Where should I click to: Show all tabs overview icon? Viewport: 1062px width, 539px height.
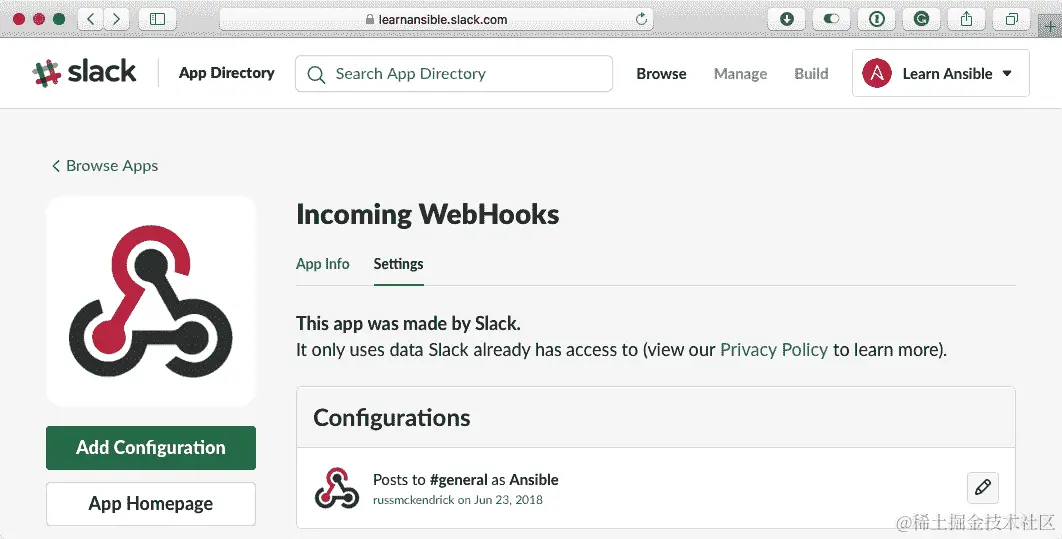(x=1011, y=19)
